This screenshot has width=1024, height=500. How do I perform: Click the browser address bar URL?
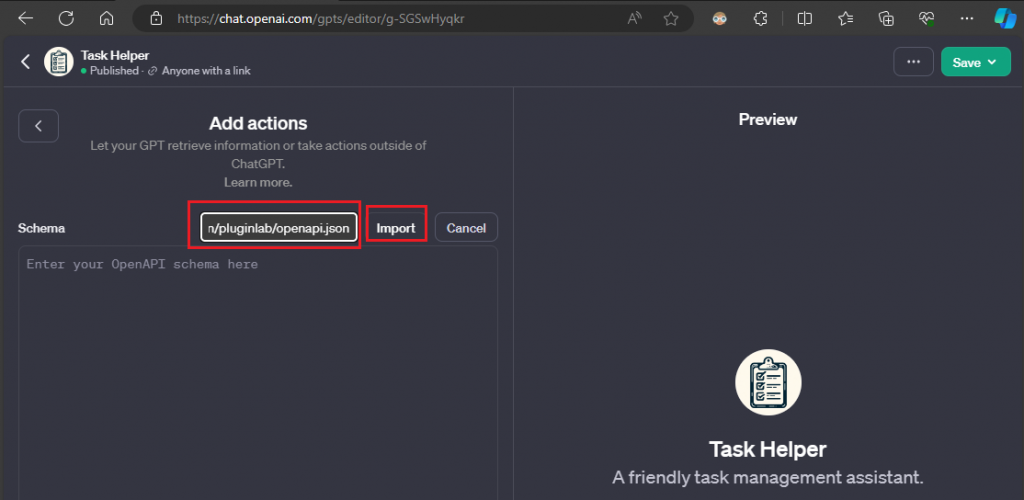click(321, 19)
